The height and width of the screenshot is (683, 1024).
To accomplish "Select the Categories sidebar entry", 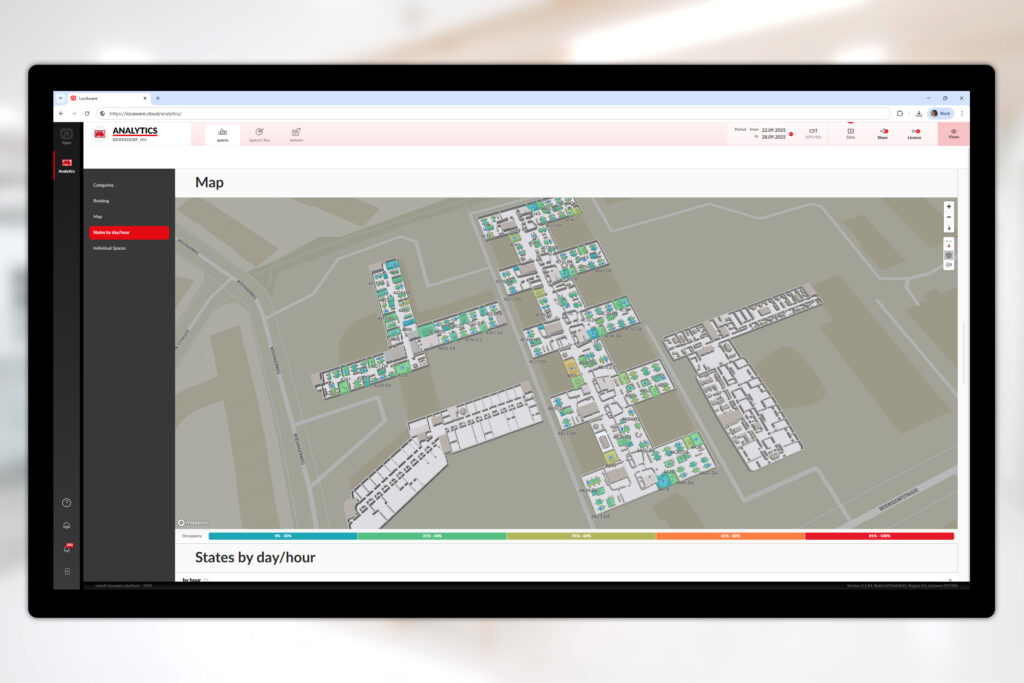I will pyautogui.click(x=102, y=184).
